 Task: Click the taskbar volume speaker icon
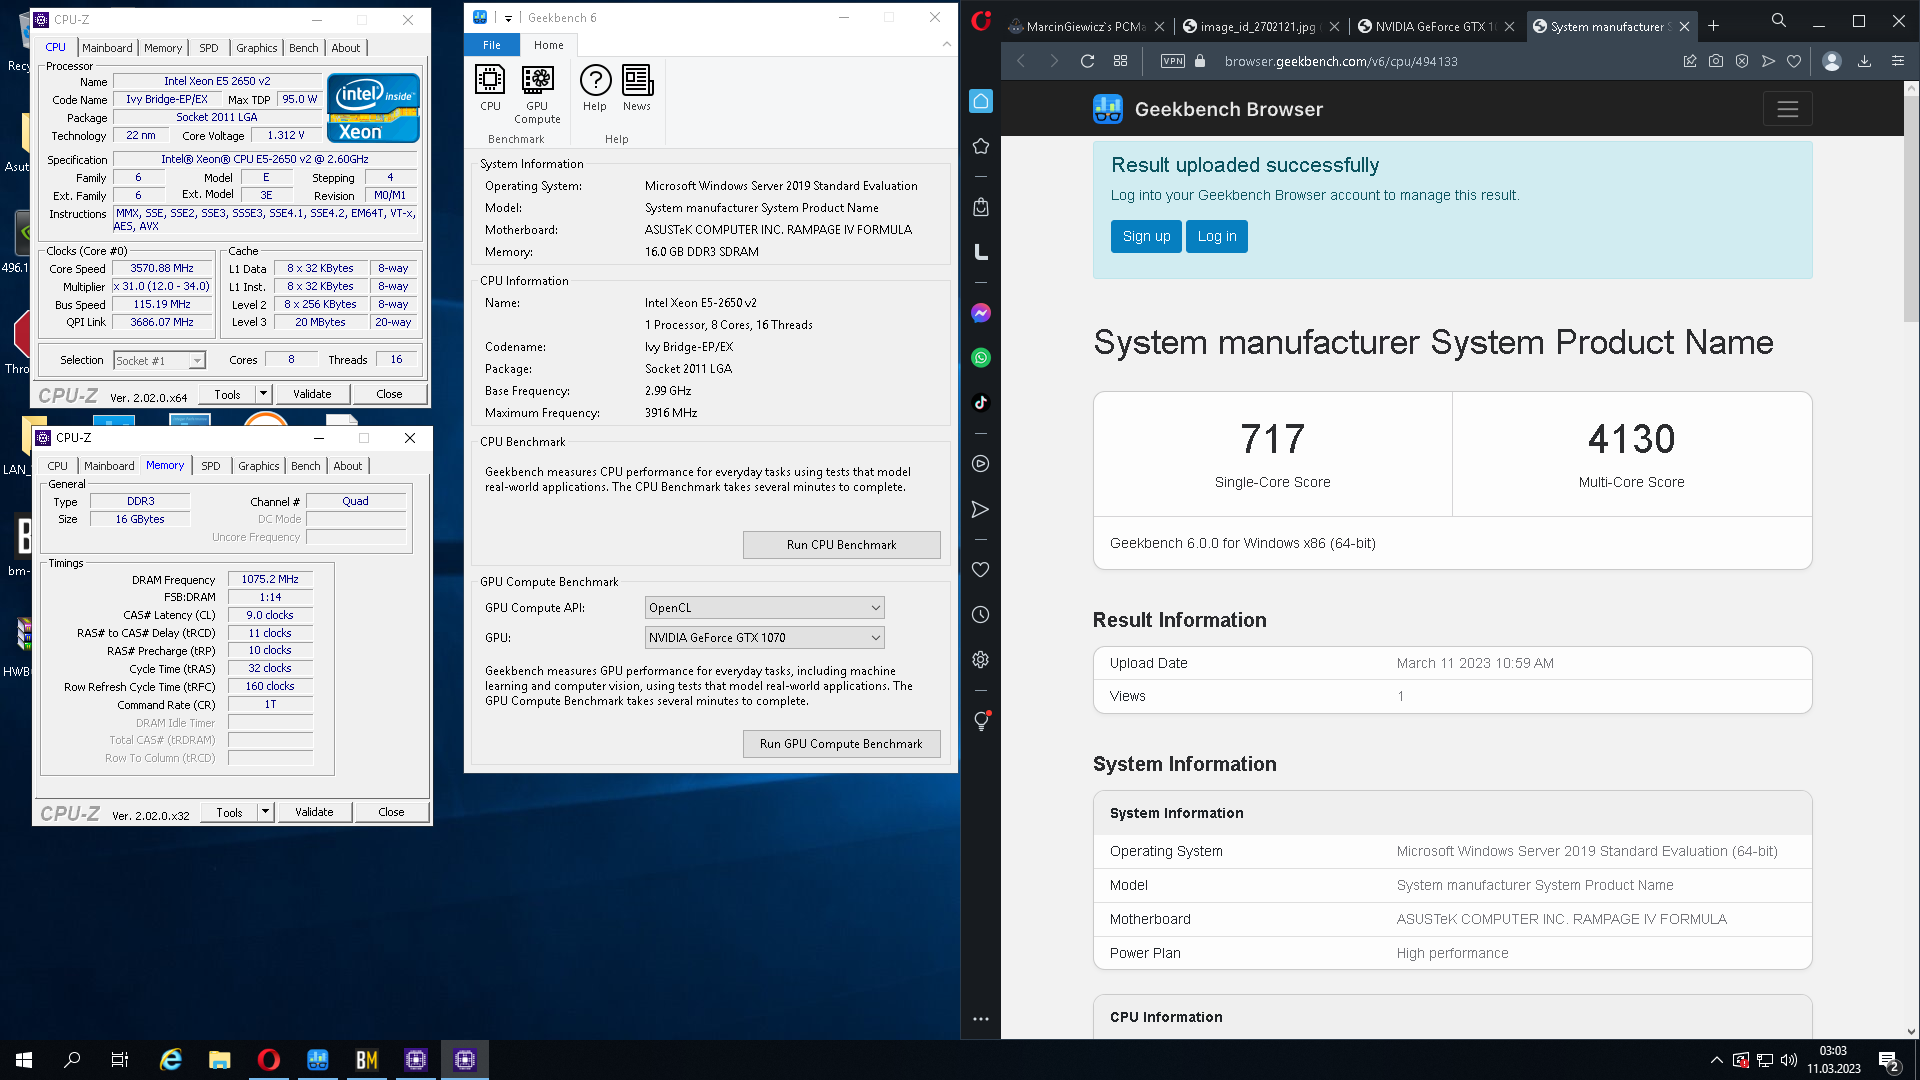(1789, 1060)
